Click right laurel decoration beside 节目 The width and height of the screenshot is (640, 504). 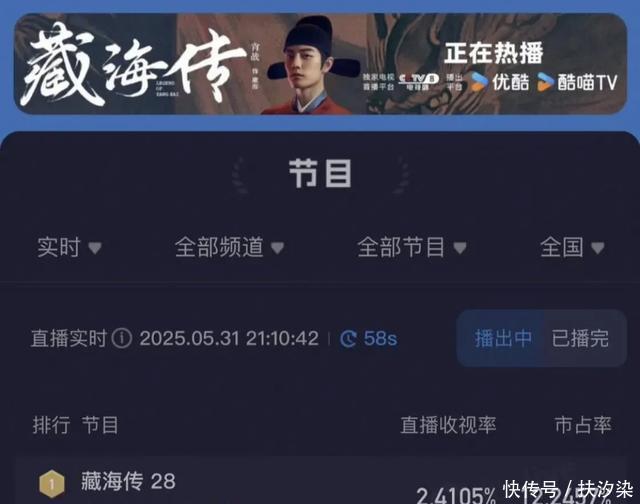pos(400,175)
